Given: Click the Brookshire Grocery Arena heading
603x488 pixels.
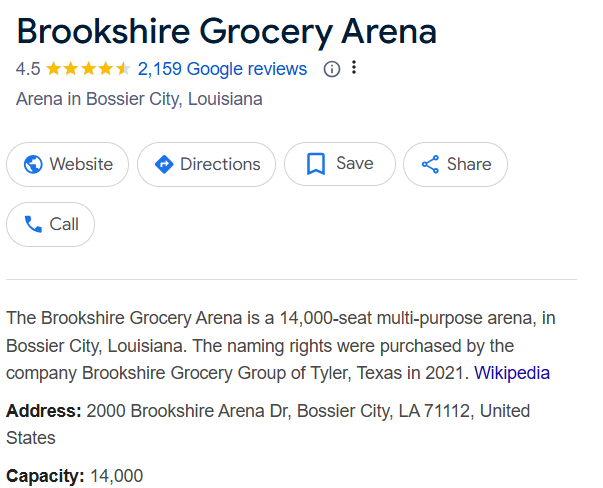Looking at the screenshot, I should coord(227,31).
